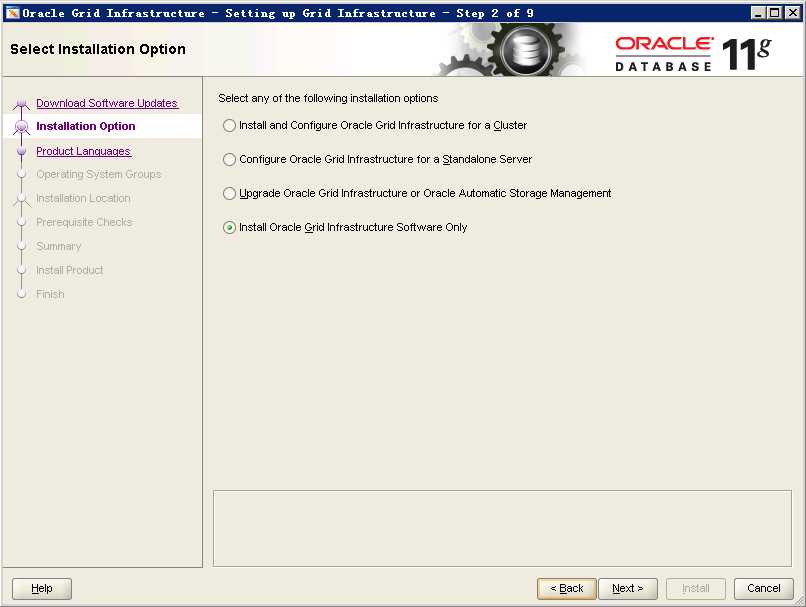The width and height of the screenshot is (806, 607).
Task: Close the installer window
Action: pyautogui.click(x=793, y=13)
